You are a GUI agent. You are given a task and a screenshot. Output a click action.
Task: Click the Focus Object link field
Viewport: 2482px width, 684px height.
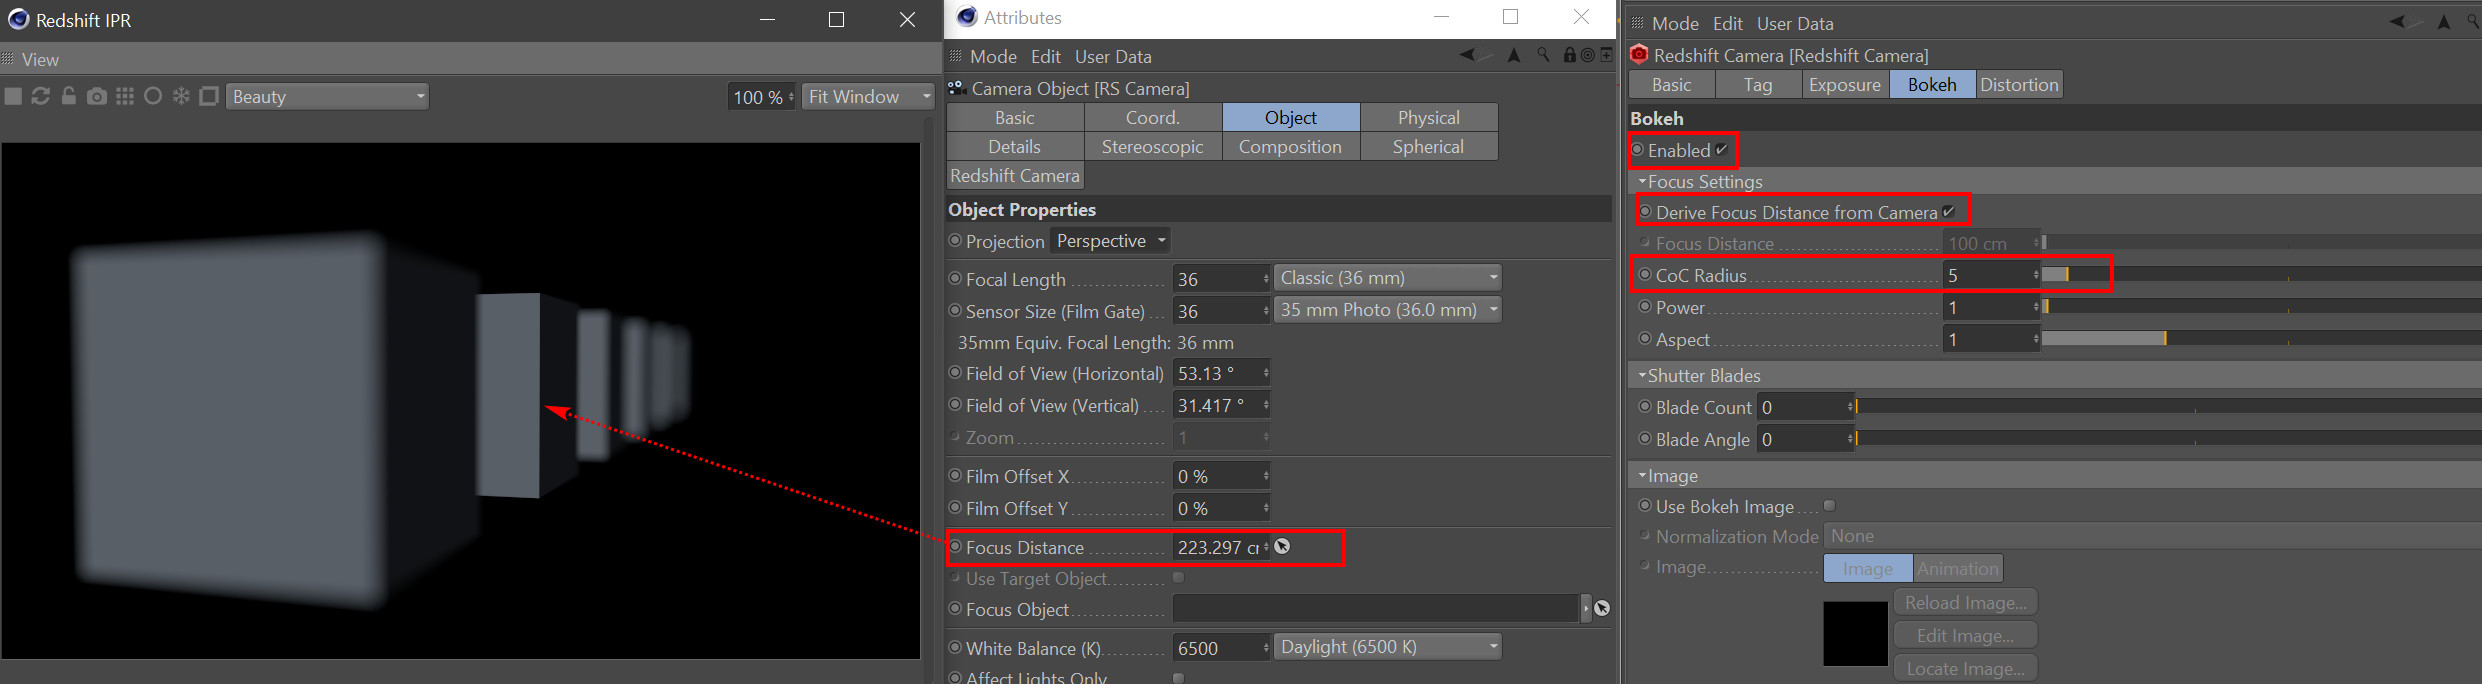(x=1376, y=608)
